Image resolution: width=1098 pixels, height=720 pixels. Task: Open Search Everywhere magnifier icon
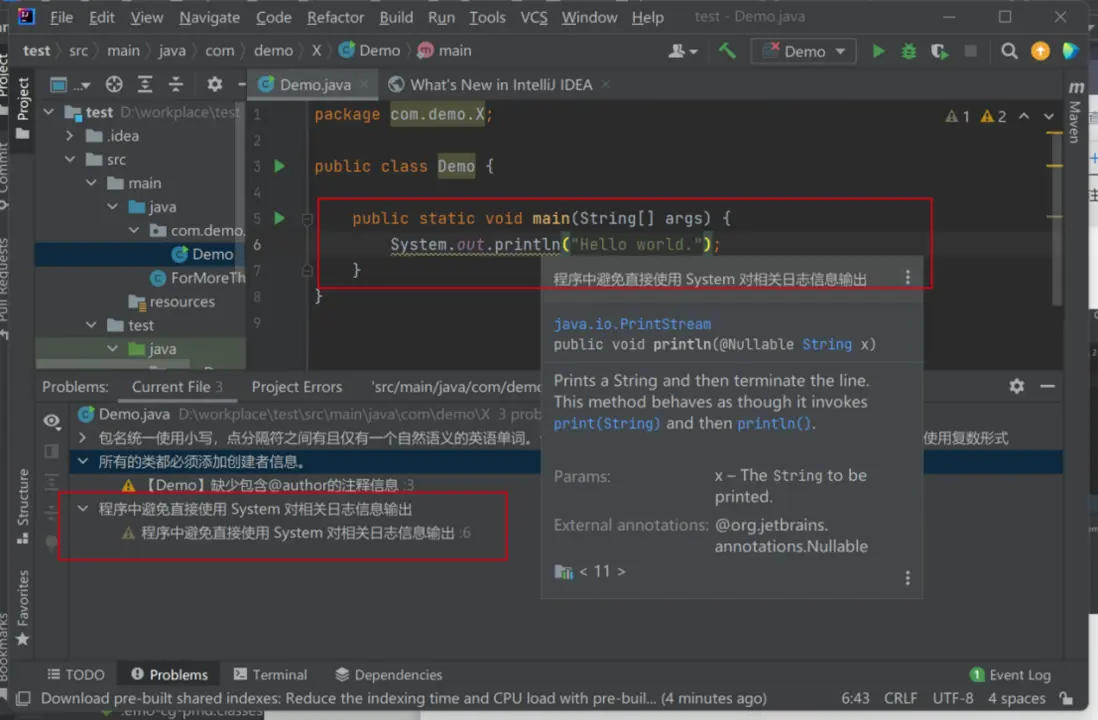pos(1009,51)
